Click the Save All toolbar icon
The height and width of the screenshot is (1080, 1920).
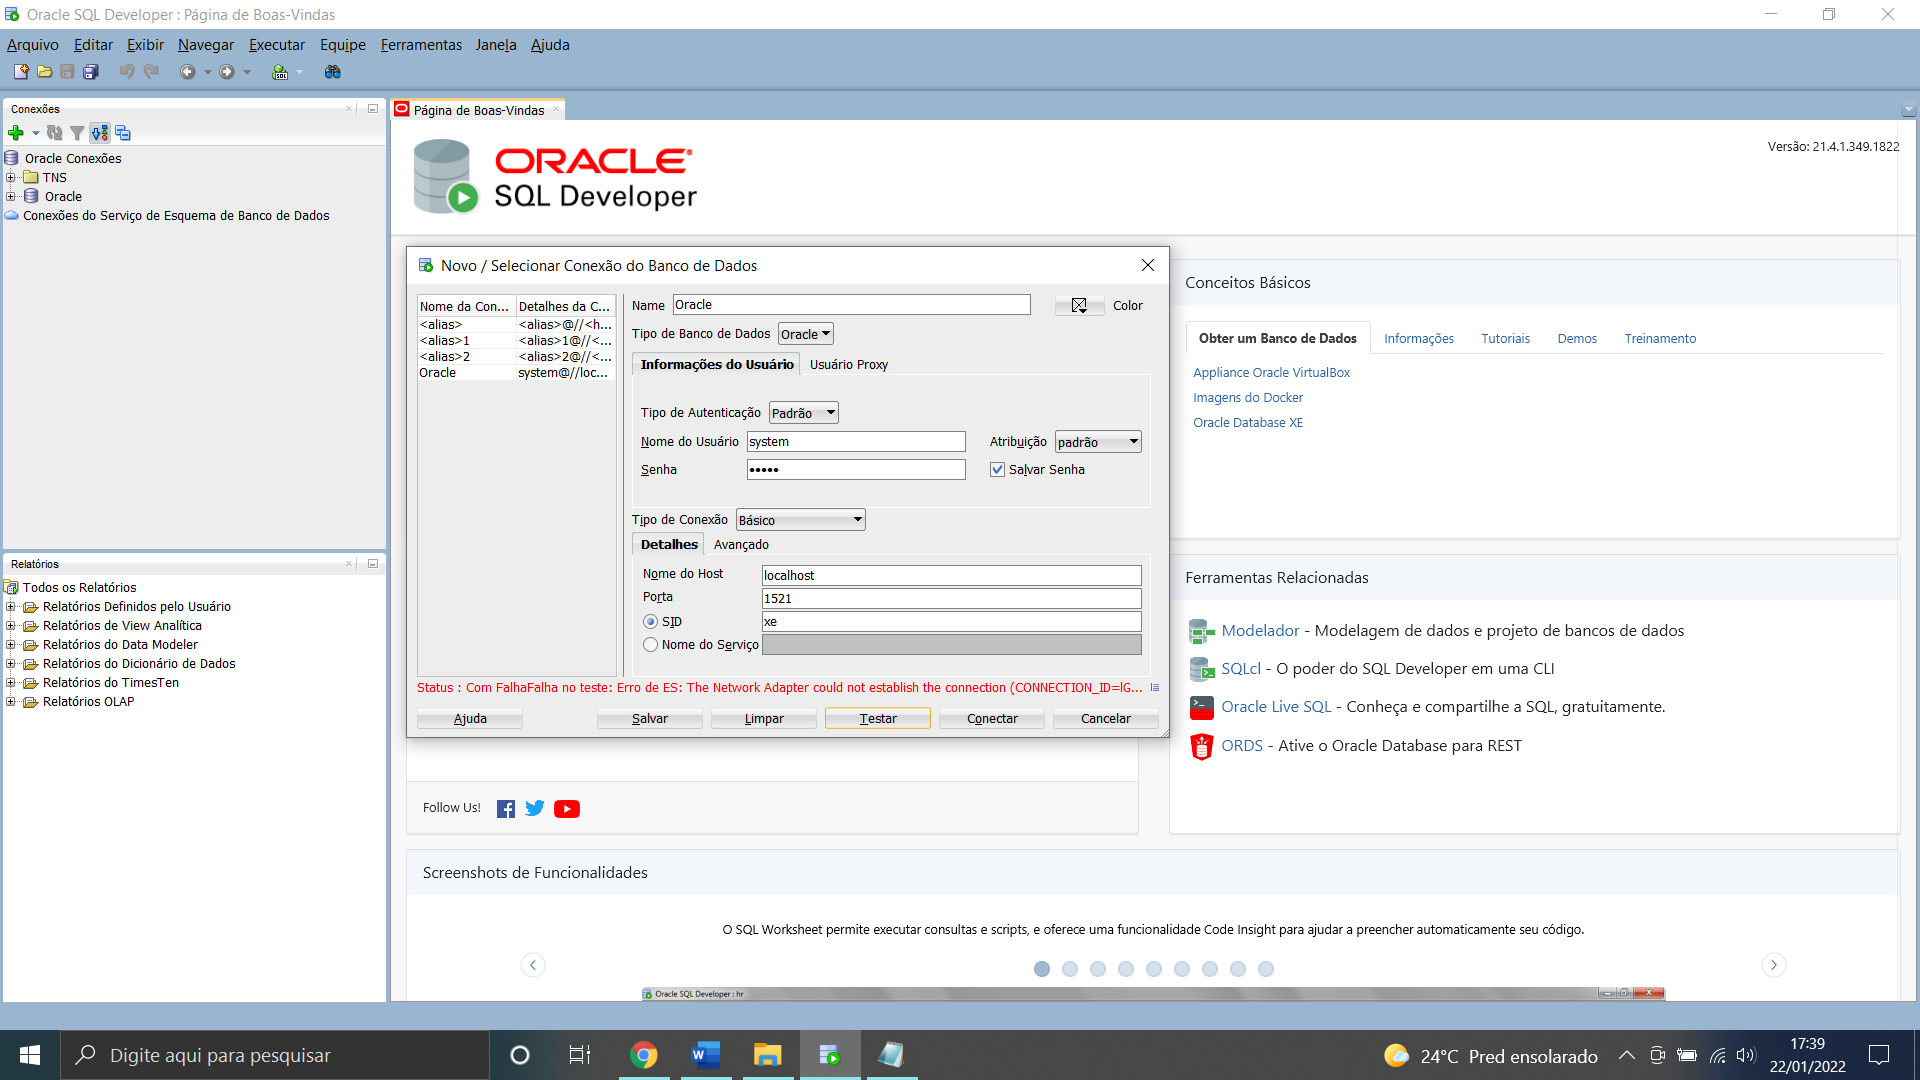(91, 72)
